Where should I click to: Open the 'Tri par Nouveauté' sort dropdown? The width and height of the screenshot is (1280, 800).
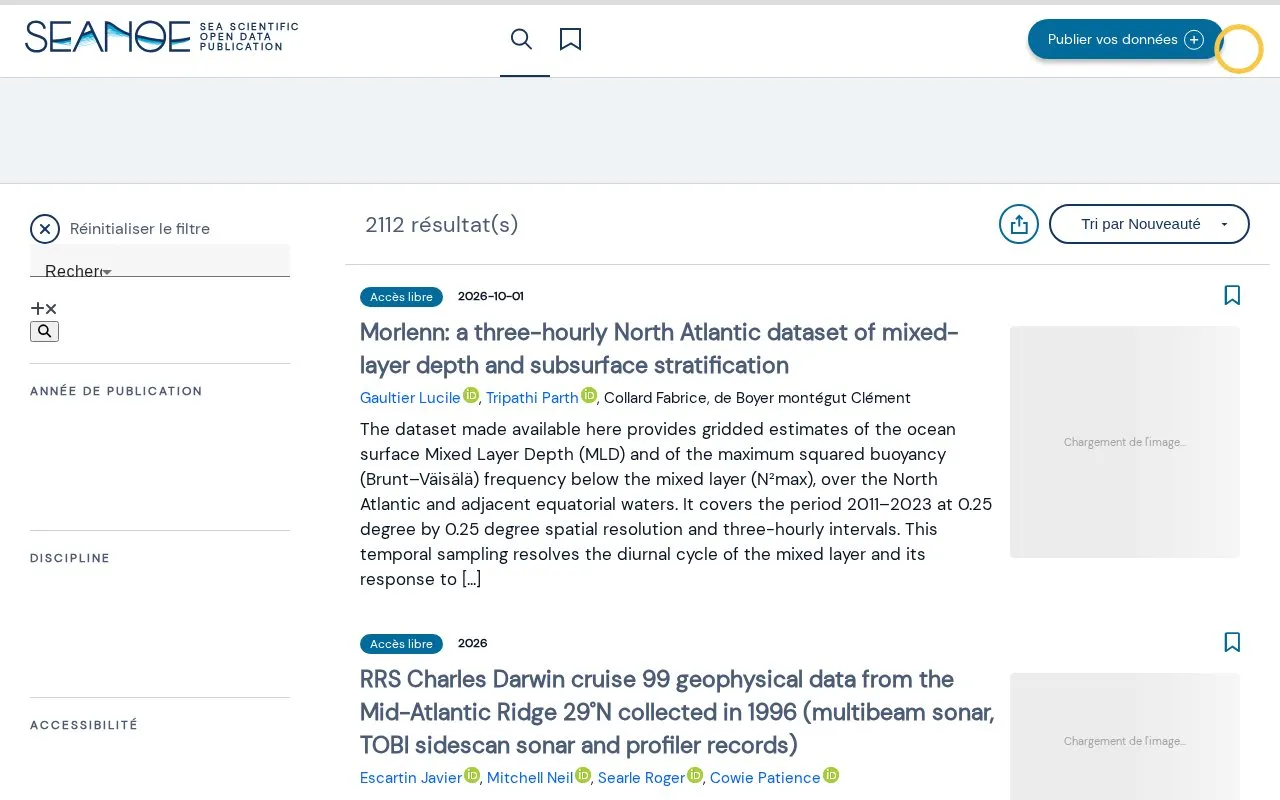pyautogui.click(x=1149, y=224)
